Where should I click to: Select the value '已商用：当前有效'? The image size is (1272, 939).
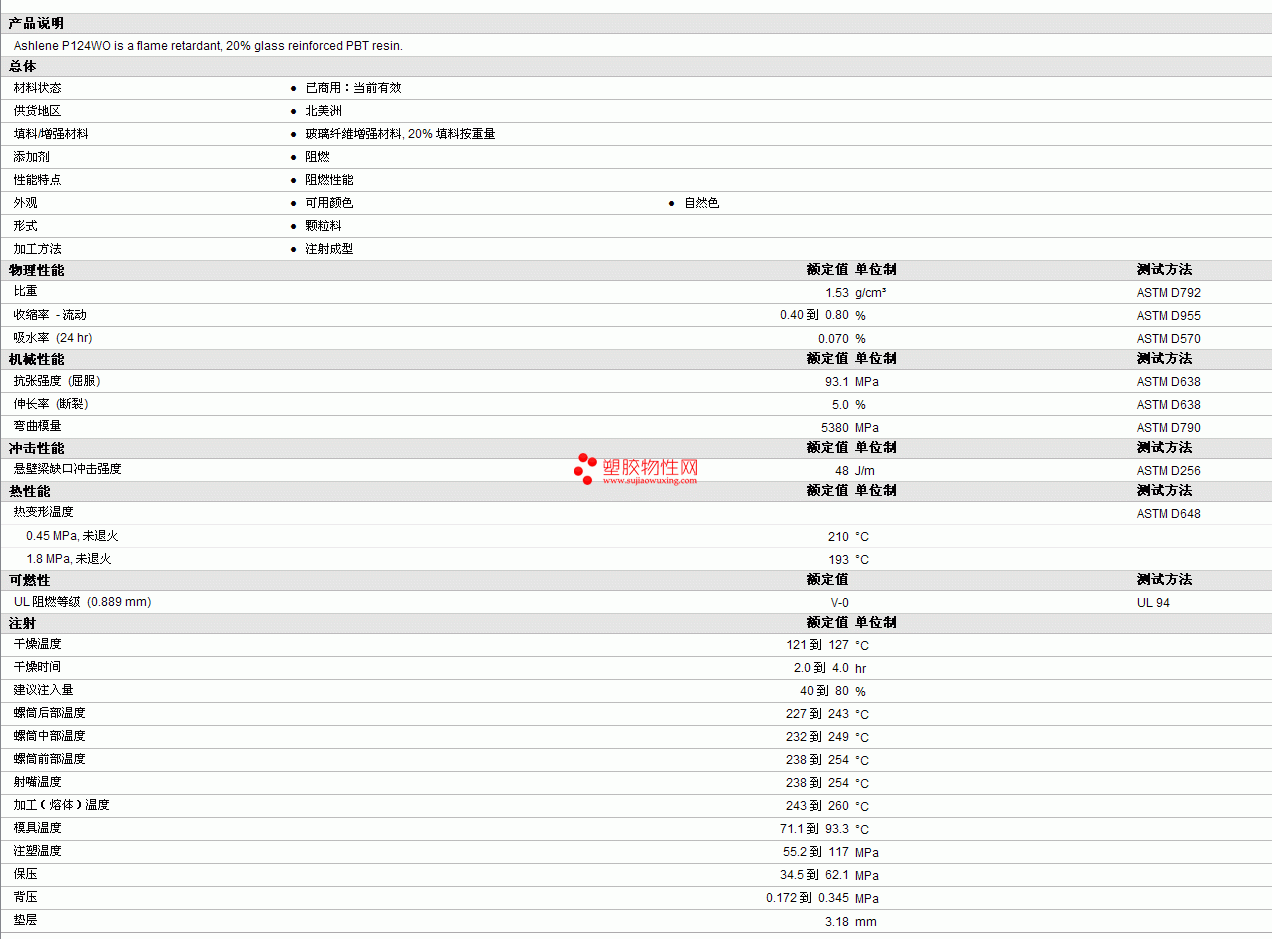click(x=353, y=88)
